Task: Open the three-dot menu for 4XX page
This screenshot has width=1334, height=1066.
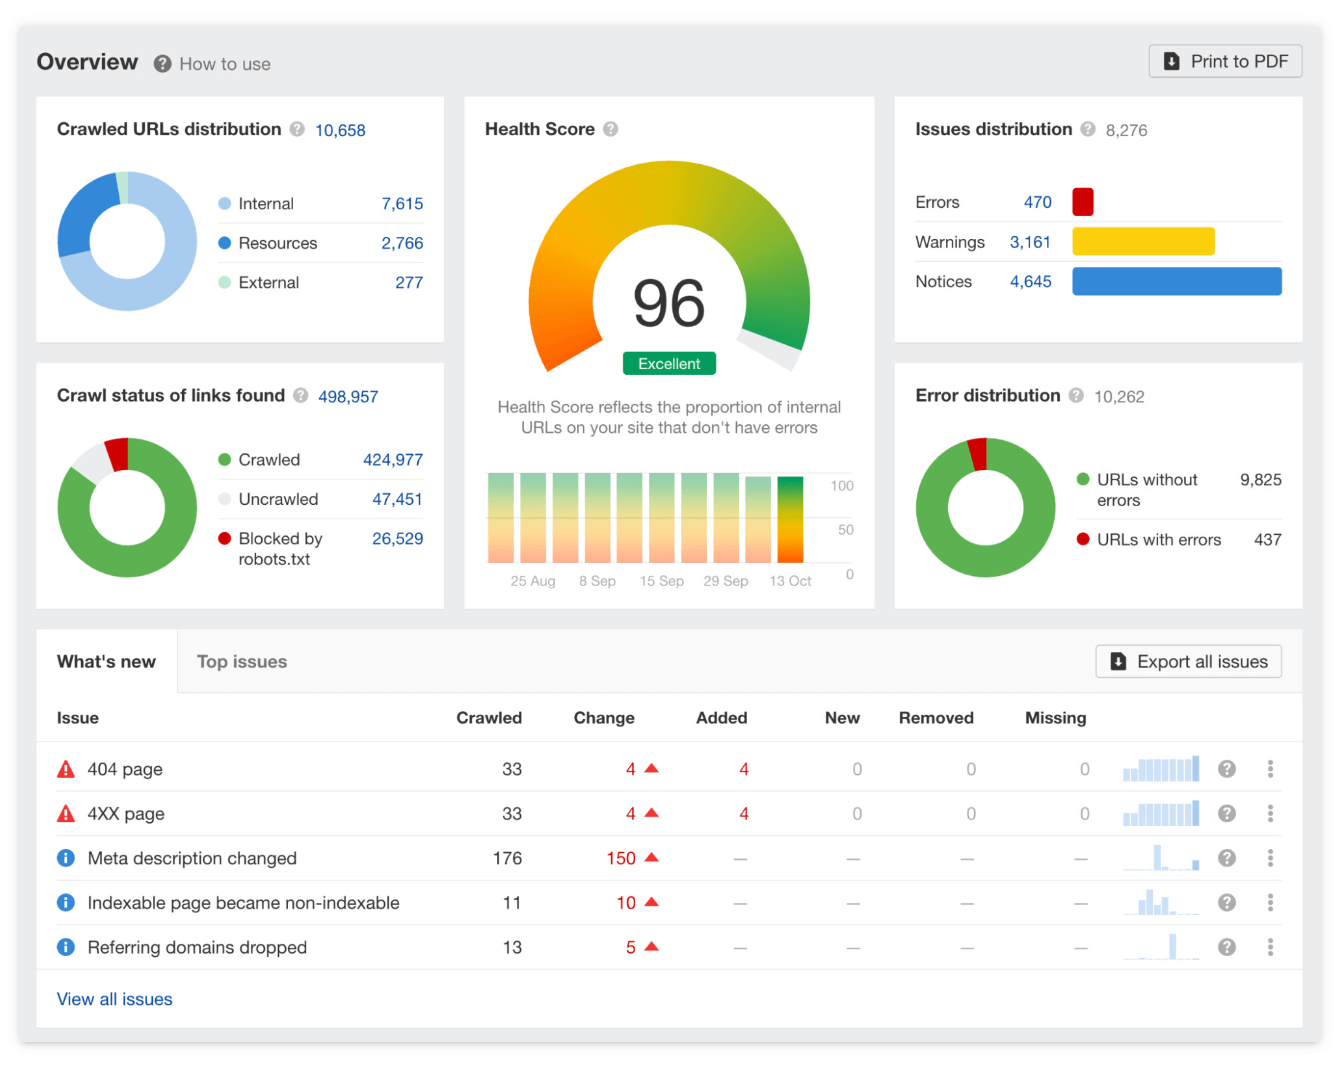Action: tap(1271, 814)
